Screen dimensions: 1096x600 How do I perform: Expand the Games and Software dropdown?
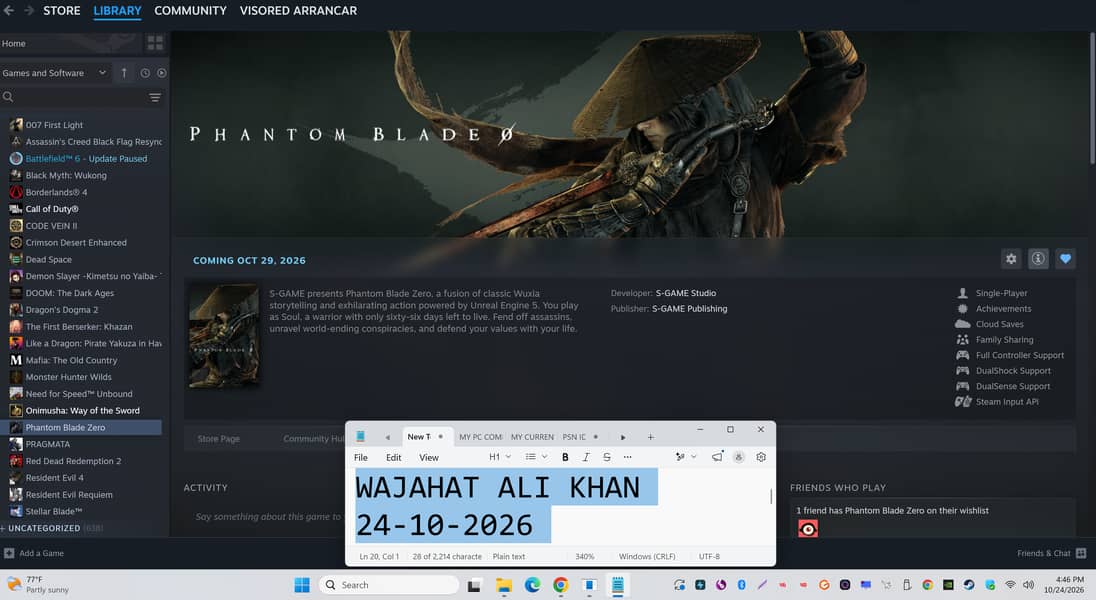coord(55,73)
